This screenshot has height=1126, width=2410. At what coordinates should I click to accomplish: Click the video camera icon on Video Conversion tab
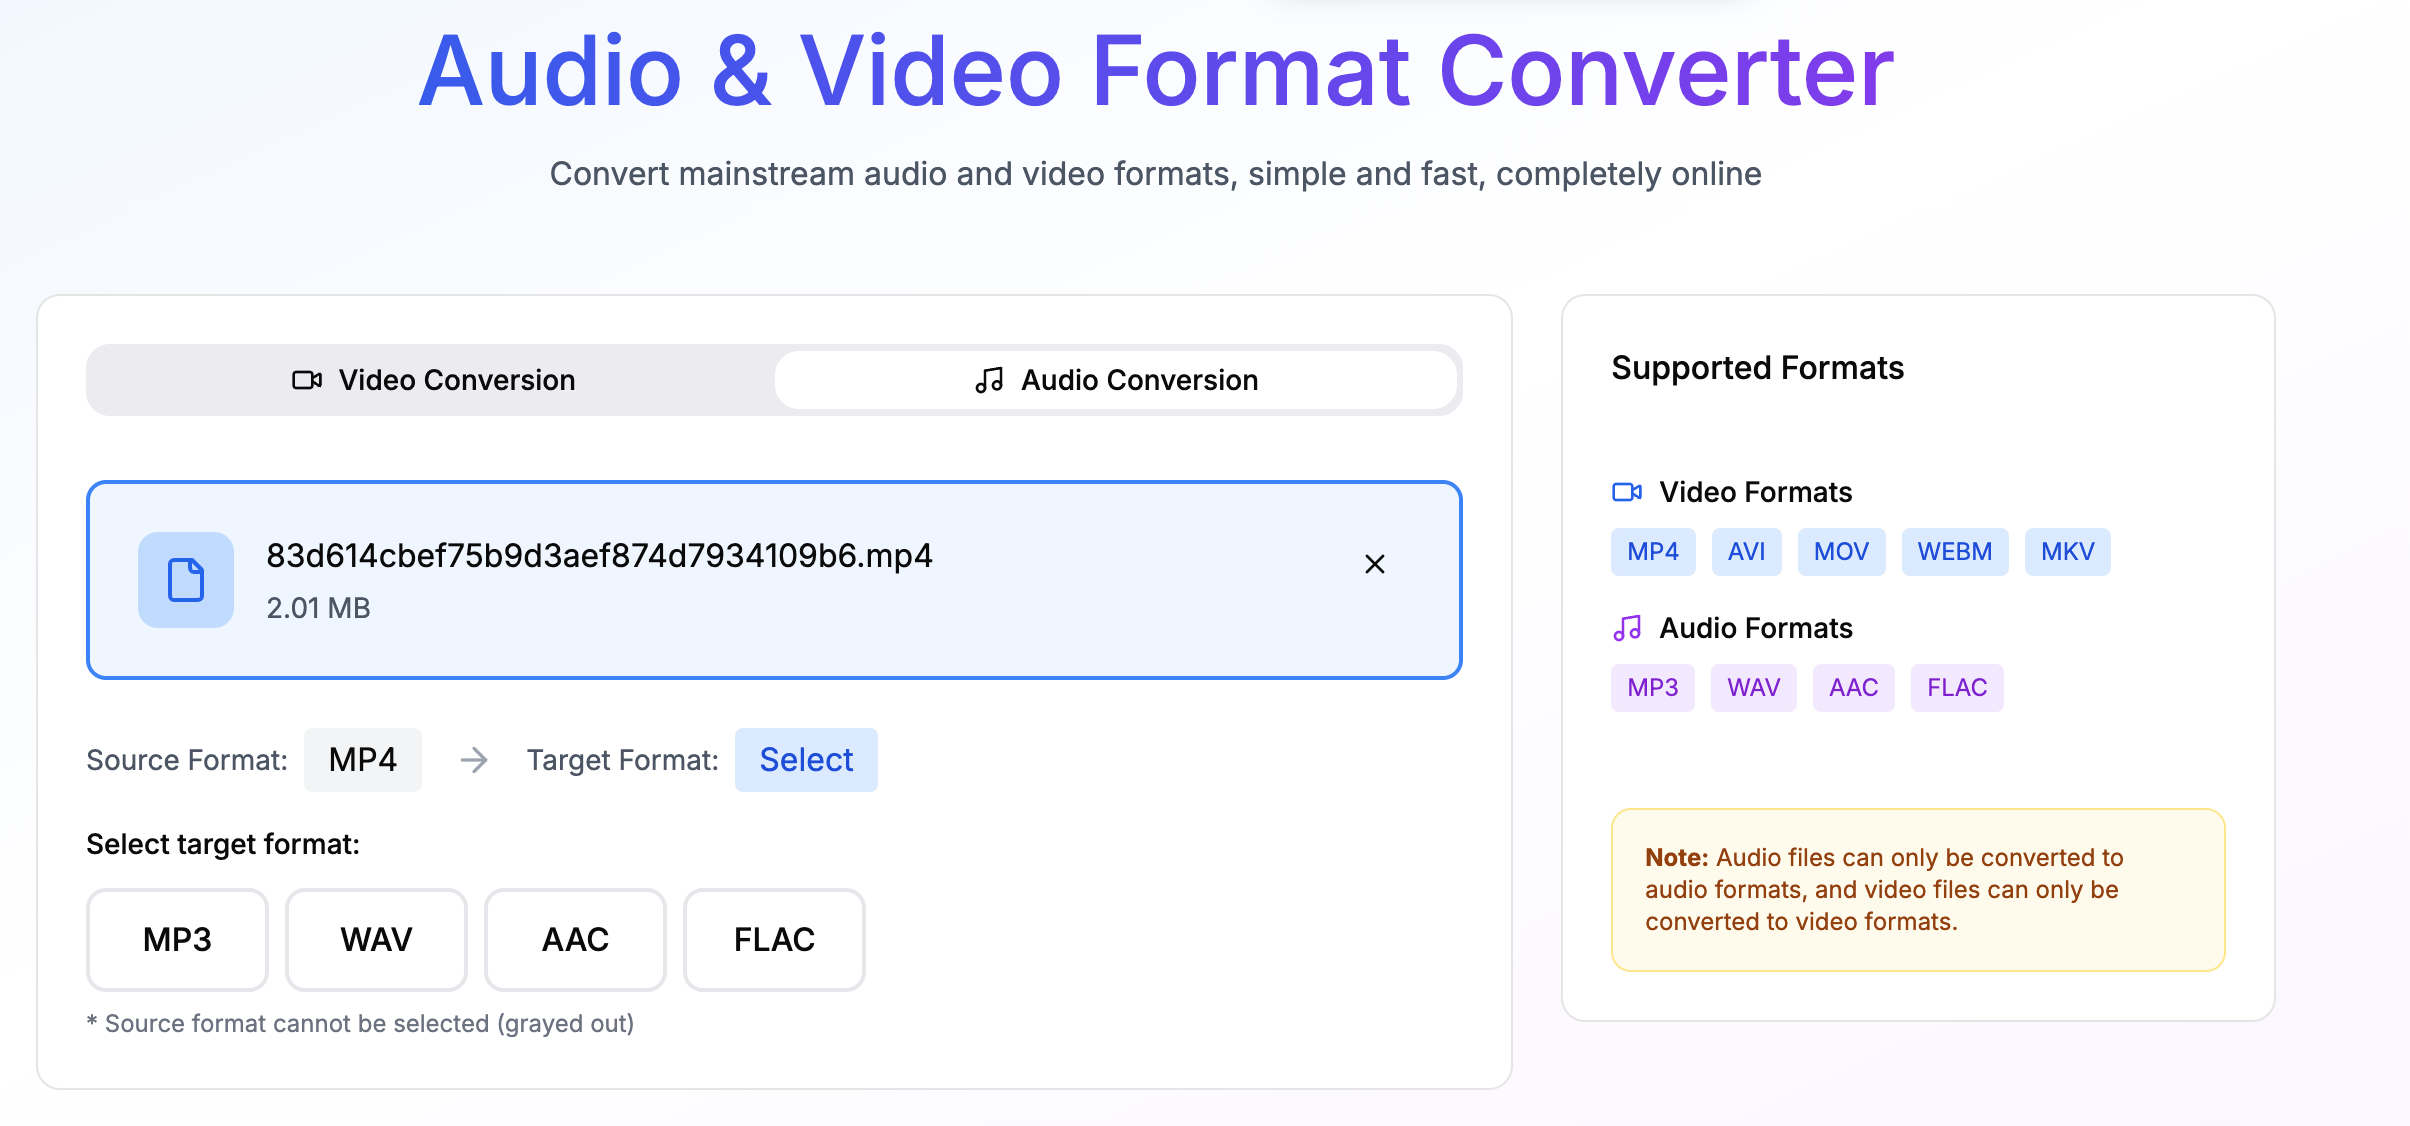[x=306, y=380]
